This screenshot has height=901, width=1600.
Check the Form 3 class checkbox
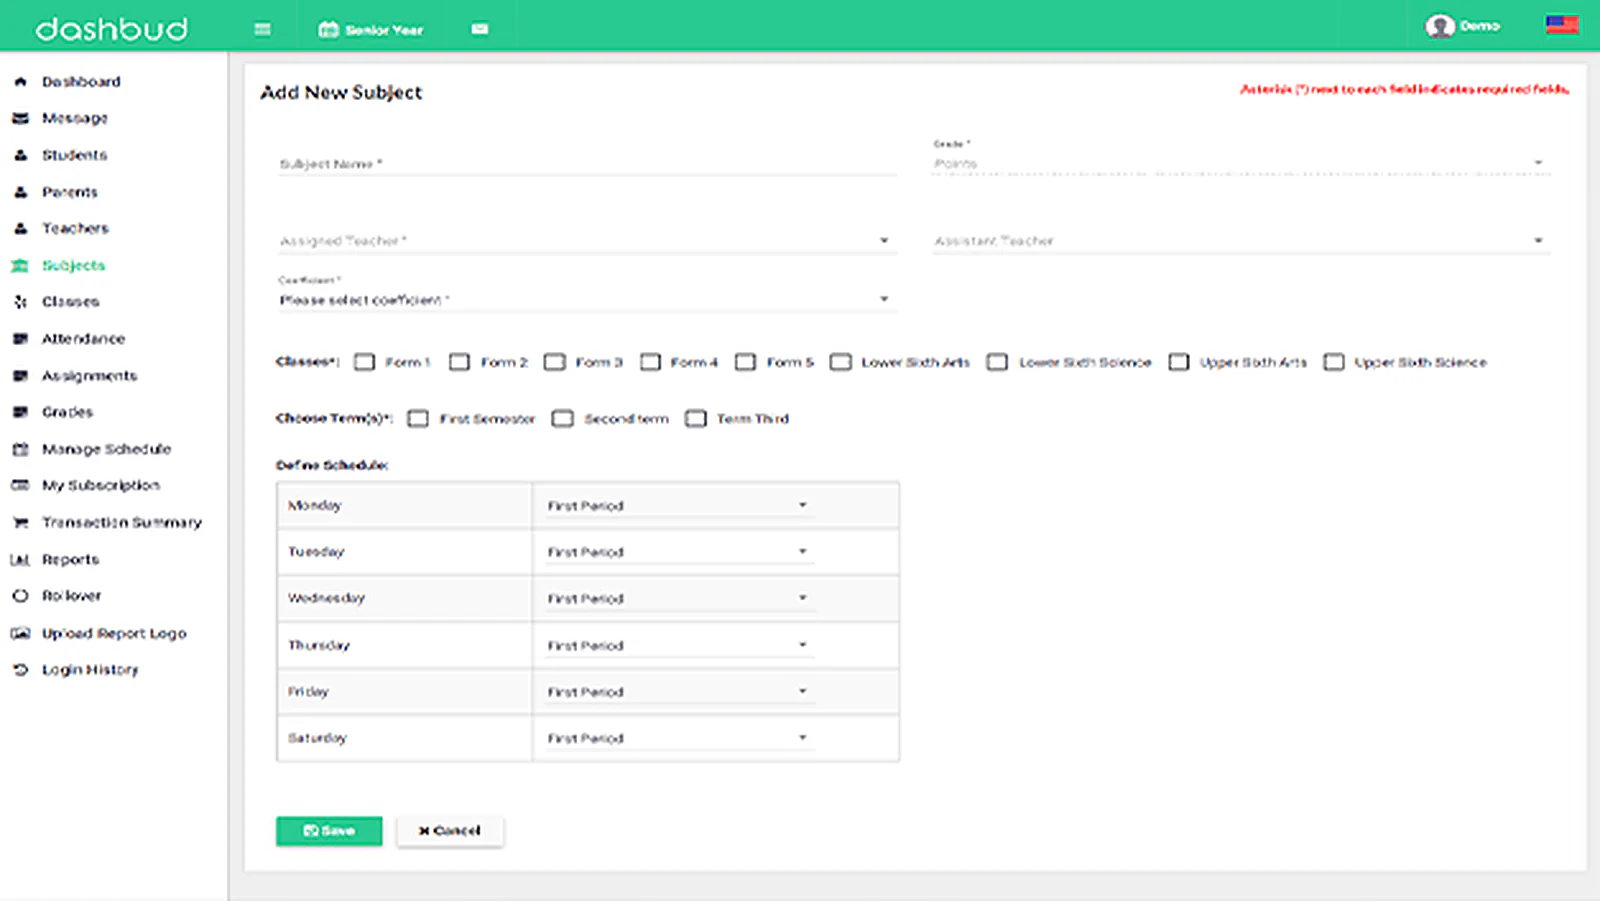pos(555,362)
